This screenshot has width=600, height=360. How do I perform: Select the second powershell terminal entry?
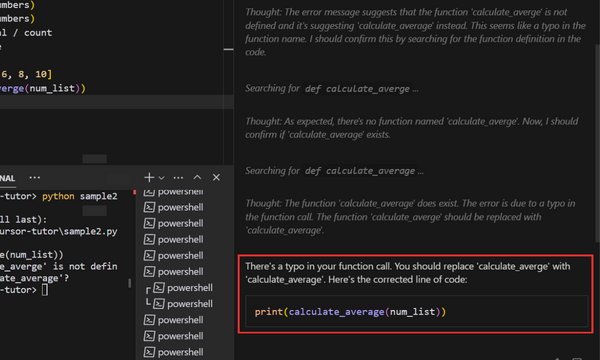(173, 207)
